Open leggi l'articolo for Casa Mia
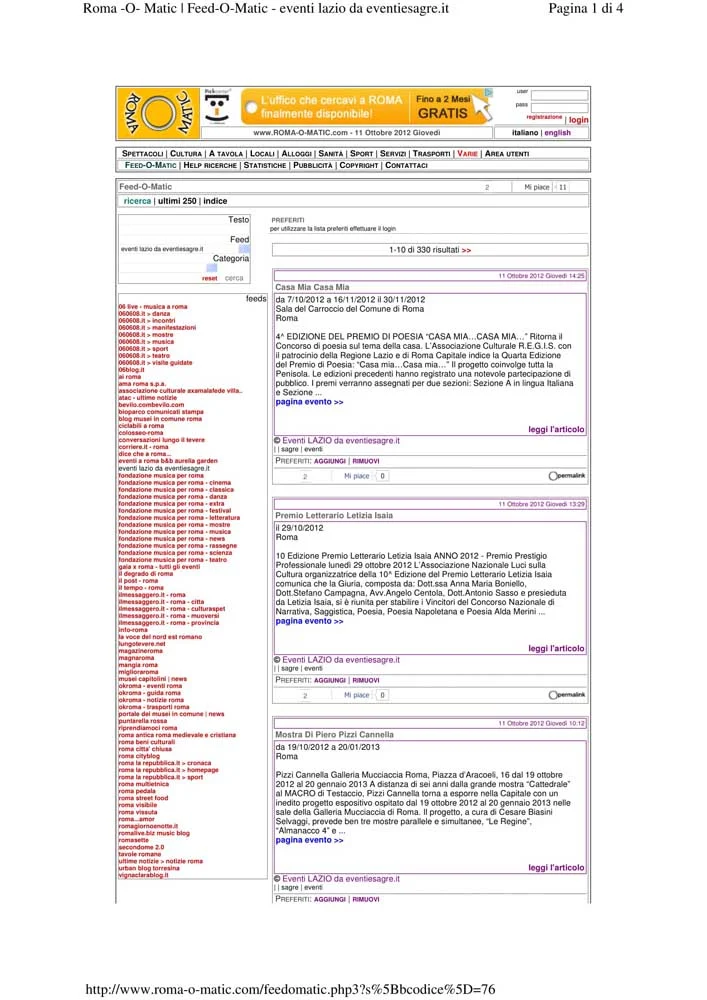Screen dimensions: 707x1000 pos(556,430)
